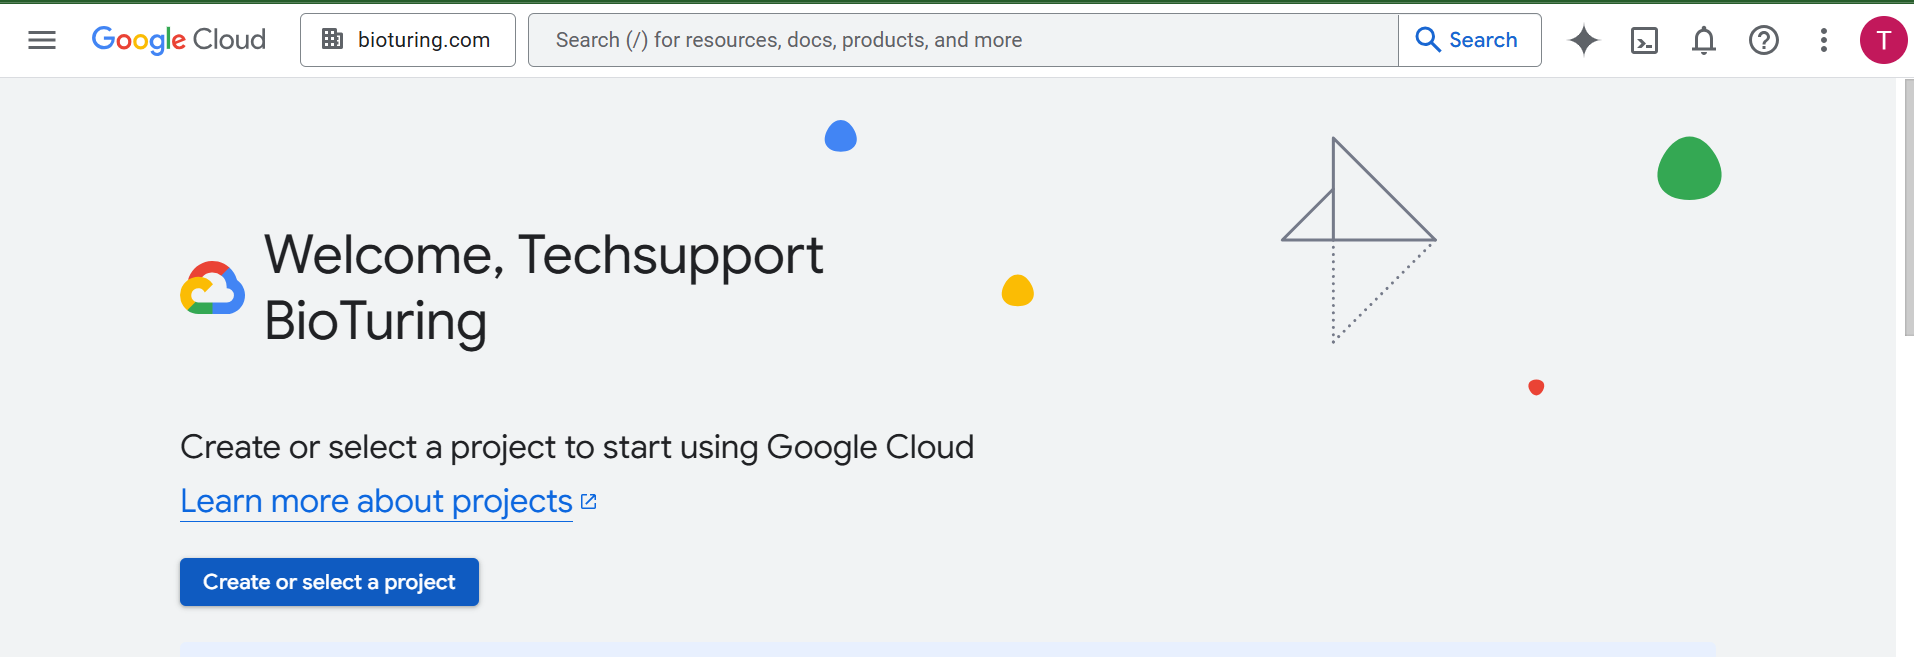Open the help question mark menu

click(1763, 40)
